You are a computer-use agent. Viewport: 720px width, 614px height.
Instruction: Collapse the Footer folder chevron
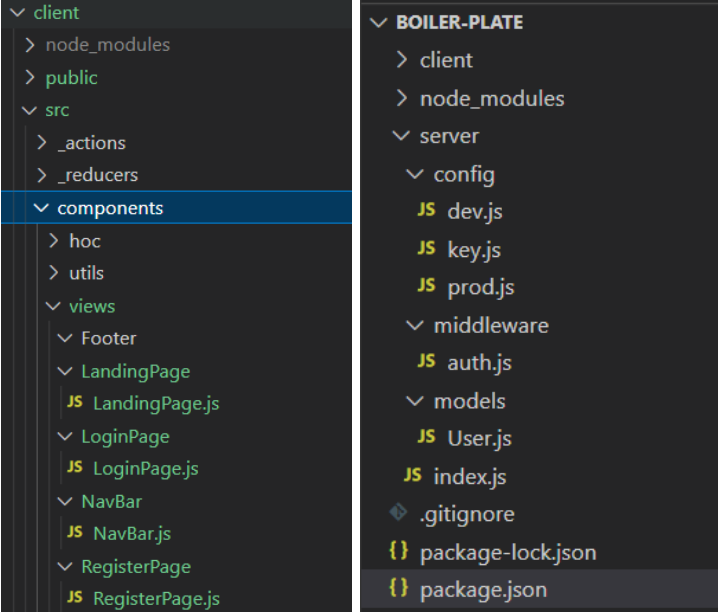(65, 339)
